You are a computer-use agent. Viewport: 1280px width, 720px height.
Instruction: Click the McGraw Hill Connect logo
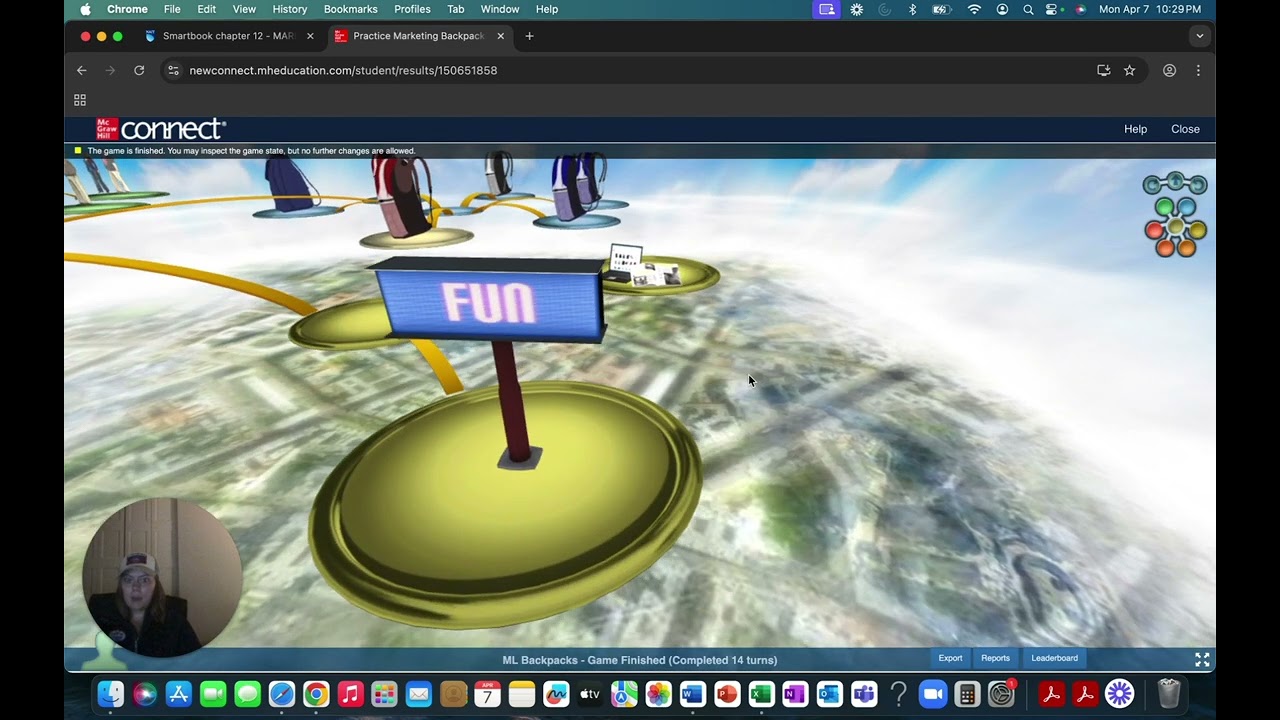[161, 129]
